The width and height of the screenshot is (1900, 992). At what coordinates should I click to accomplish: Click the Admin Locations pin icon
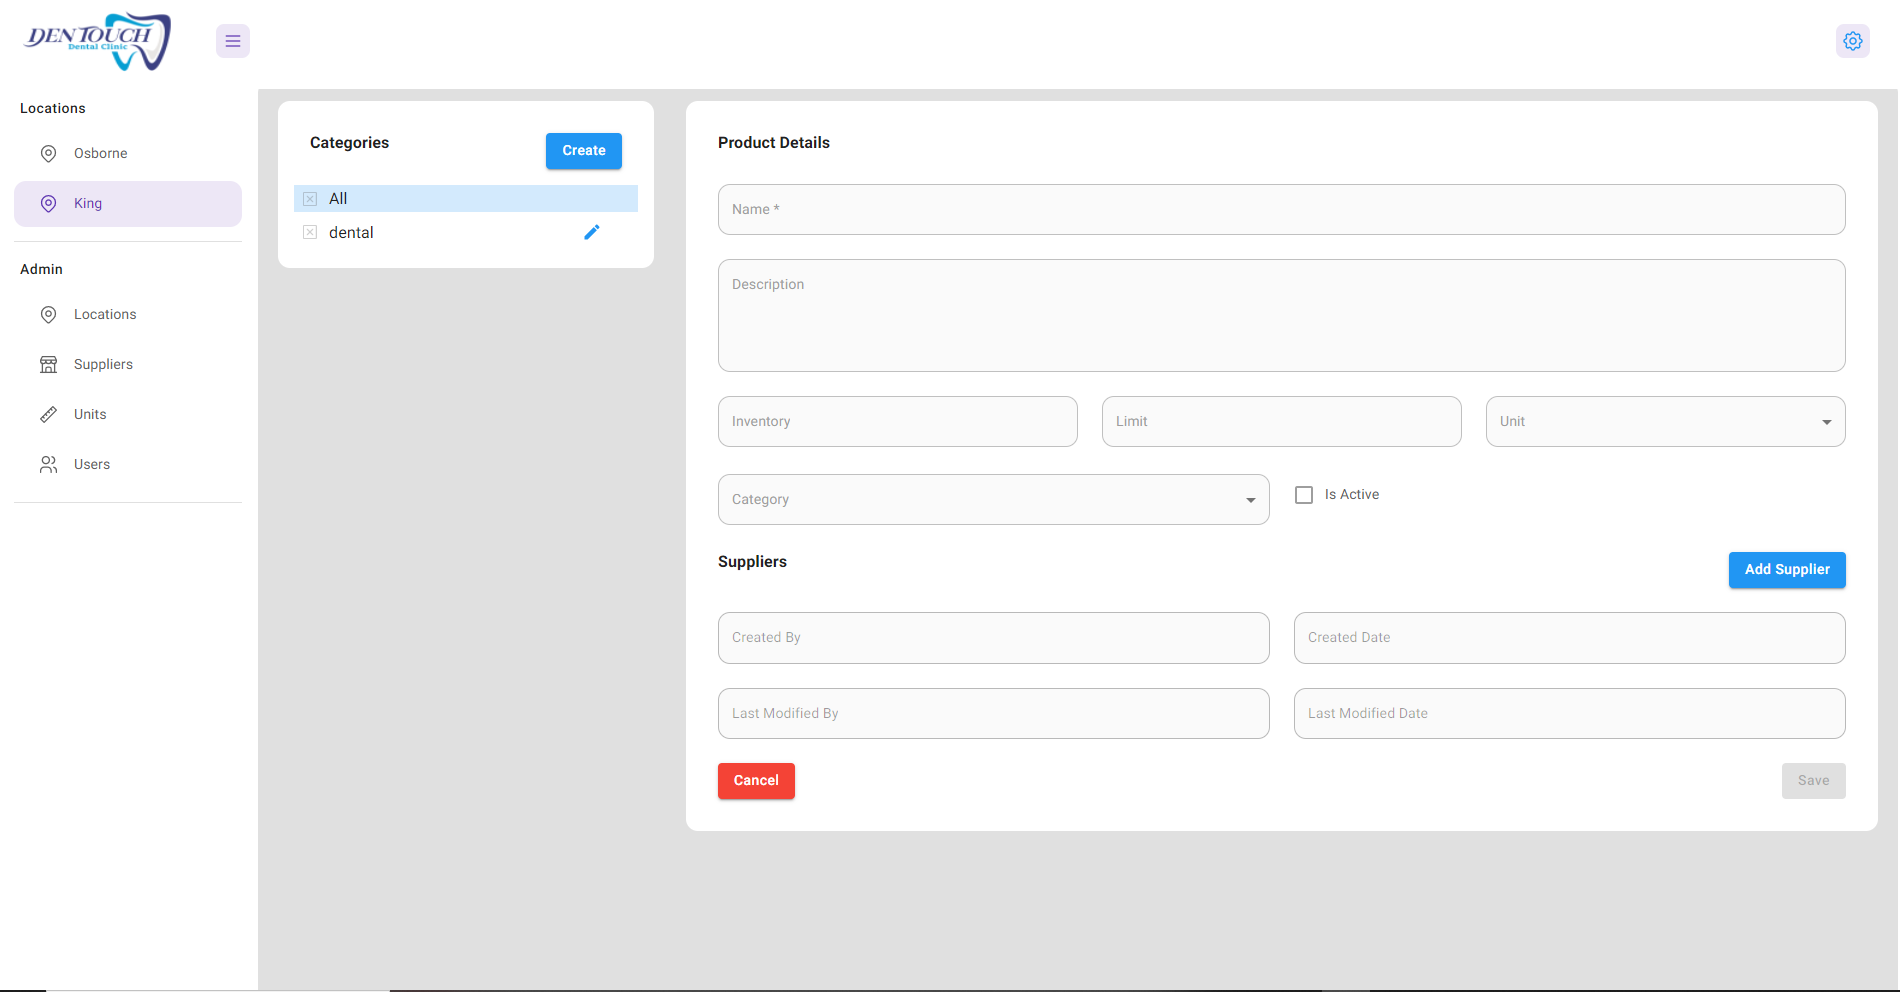(x=48, y=314)
